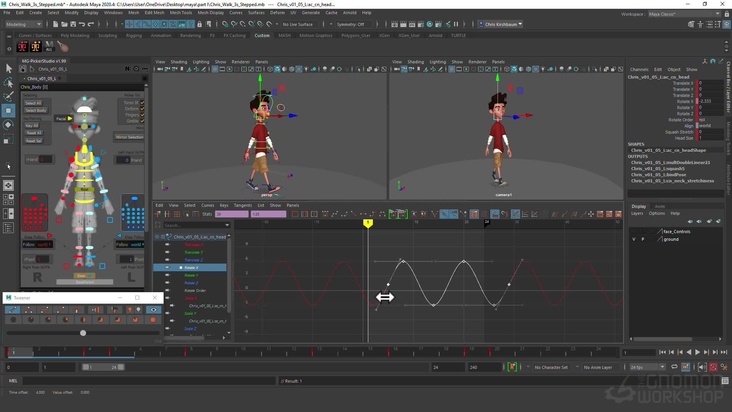
Task: Toggle the Deform checkbox in picker
Action: click(x=142, y=109)
